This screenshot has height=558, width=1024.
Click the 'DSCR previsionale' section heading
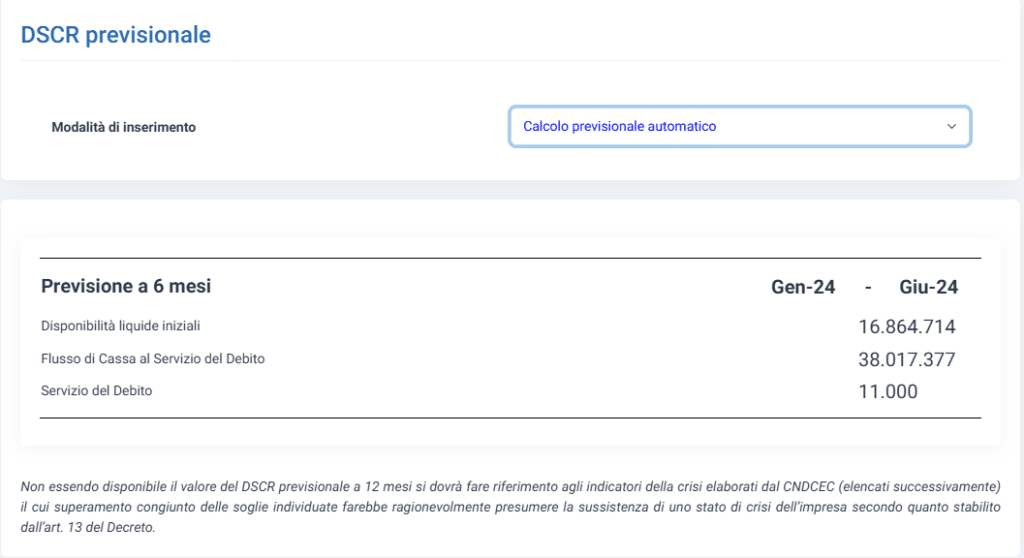(x=116, y=35)
